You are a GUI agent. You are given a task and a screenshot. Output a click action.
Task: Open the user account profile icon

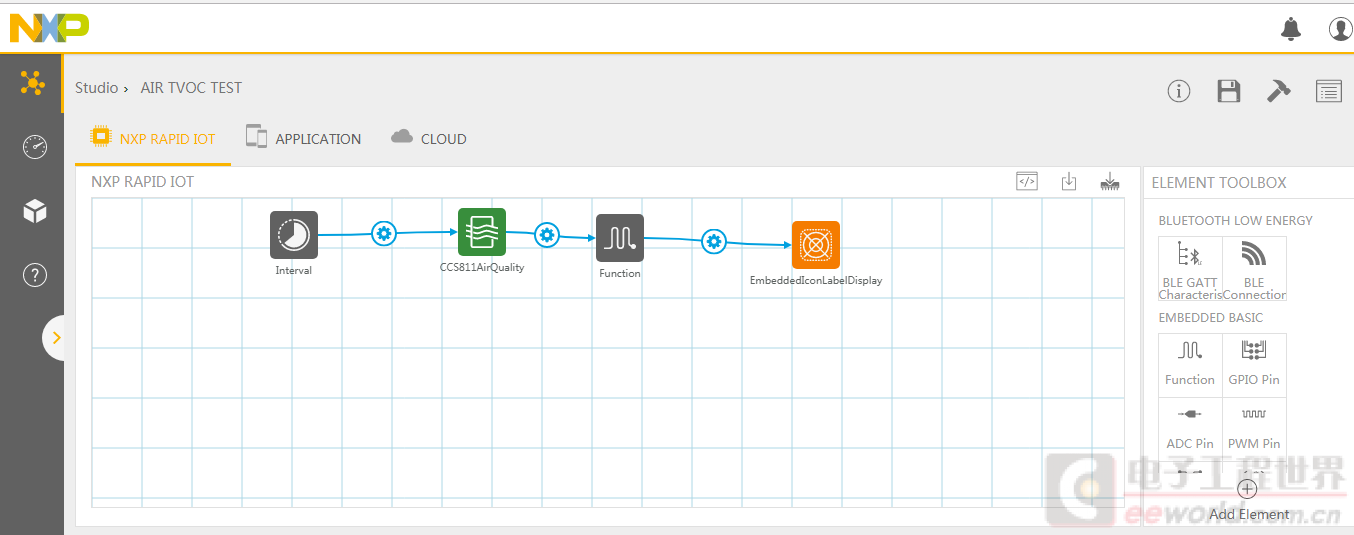(x=1341, y=29)
